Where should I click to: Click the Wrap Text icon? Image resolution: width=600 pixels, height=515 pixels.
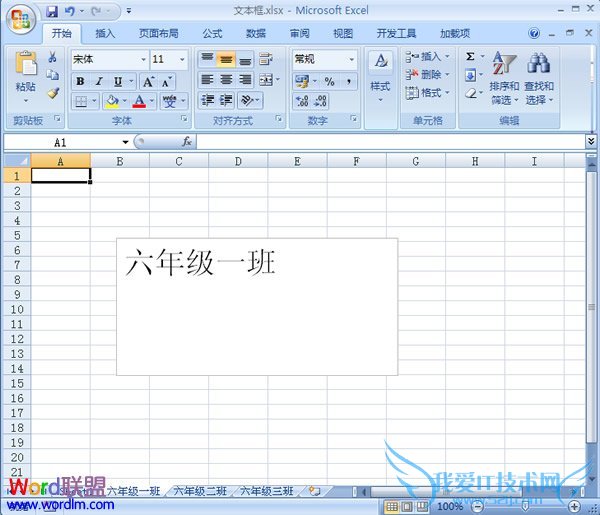(266, 59)
